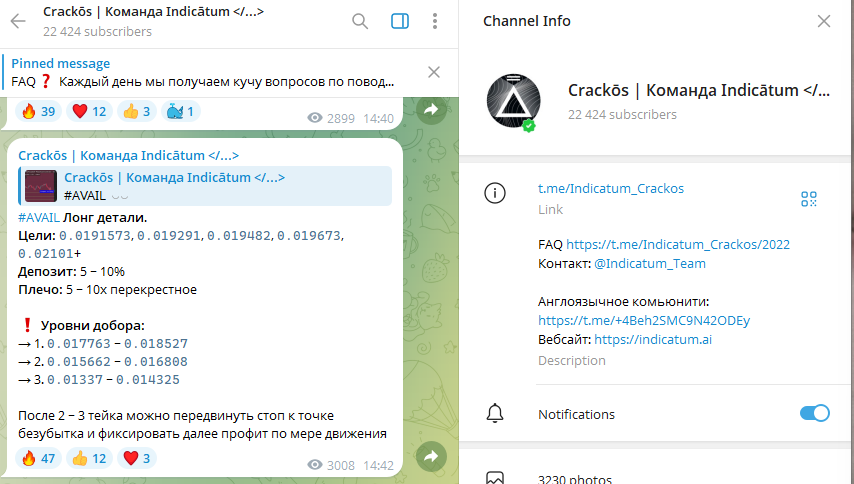Screen dimensions: 854x484
Task: Copy the entry level 0.016808
Action: tap(156, 362)
